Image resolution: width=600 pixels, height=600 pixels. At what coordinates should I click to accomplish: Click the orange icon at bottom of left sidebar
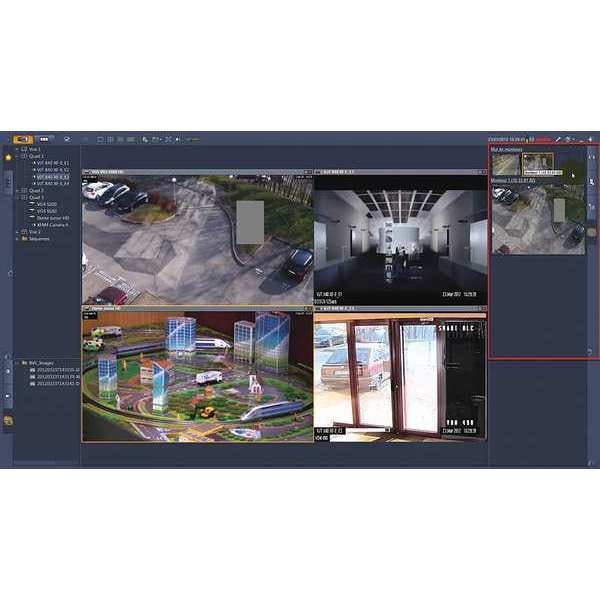click(8, 421)
